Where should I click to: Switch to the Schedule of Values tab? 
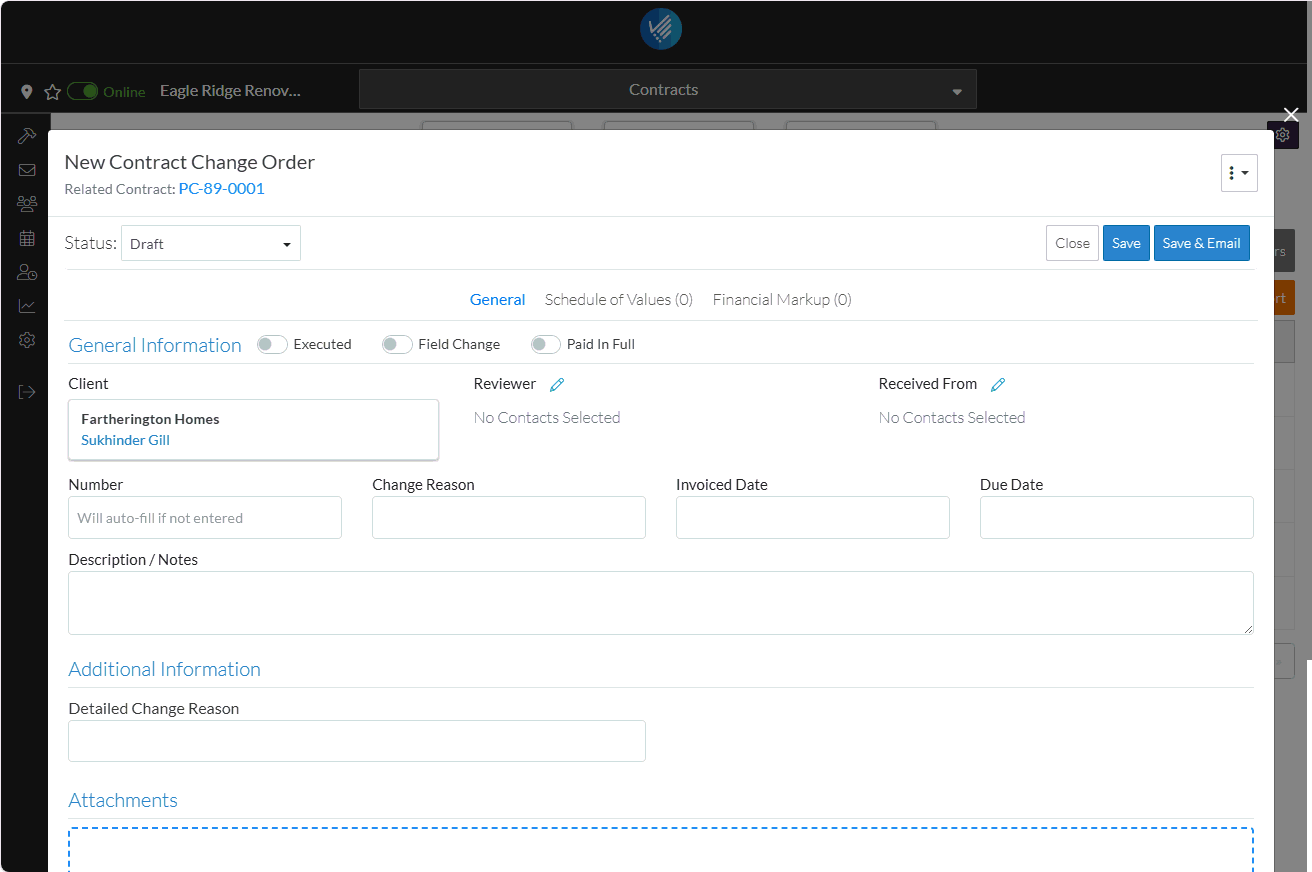tap(618, 300)
